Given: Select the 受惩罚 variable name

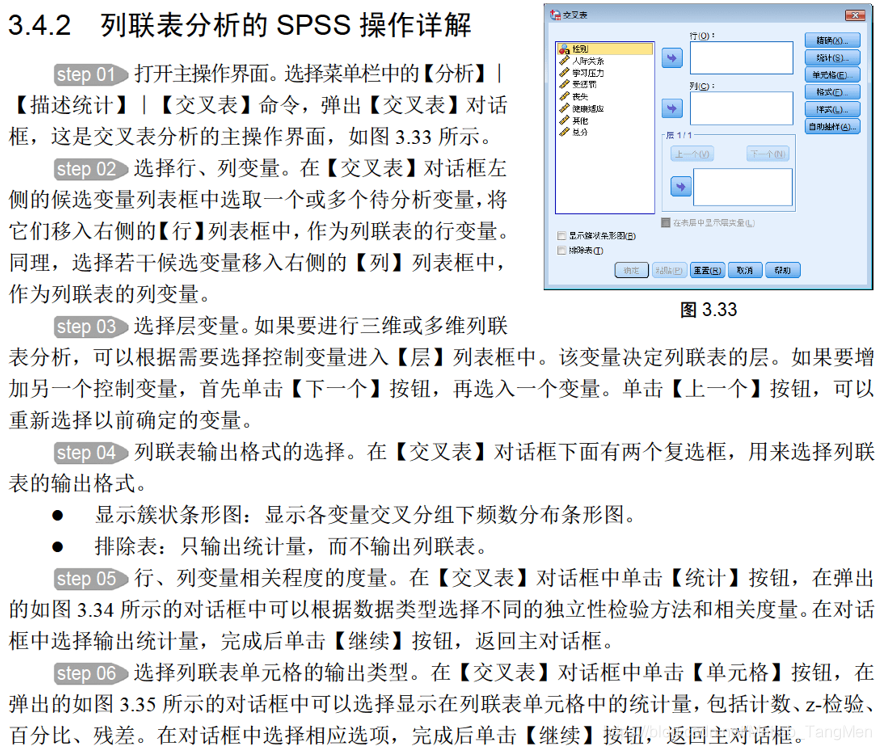Looking at the screenshot, I should (x=584, y=84).
